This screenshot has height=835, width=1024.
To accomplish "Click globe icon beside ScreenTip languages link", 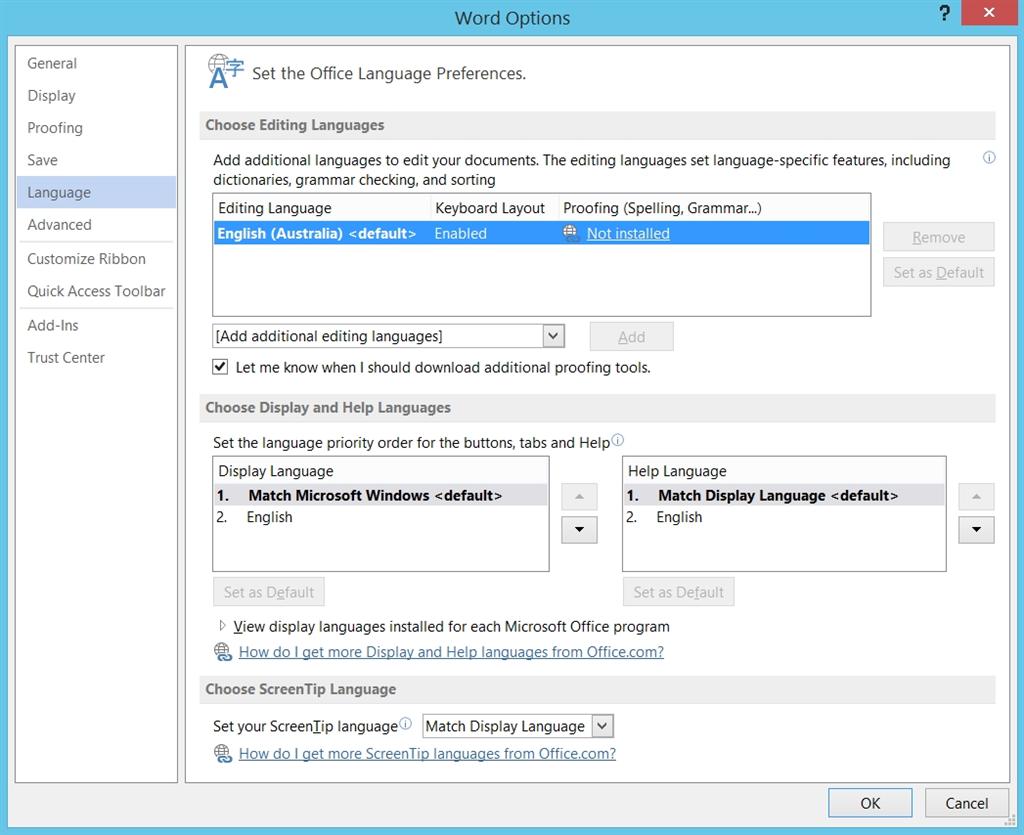I will 223,753.
